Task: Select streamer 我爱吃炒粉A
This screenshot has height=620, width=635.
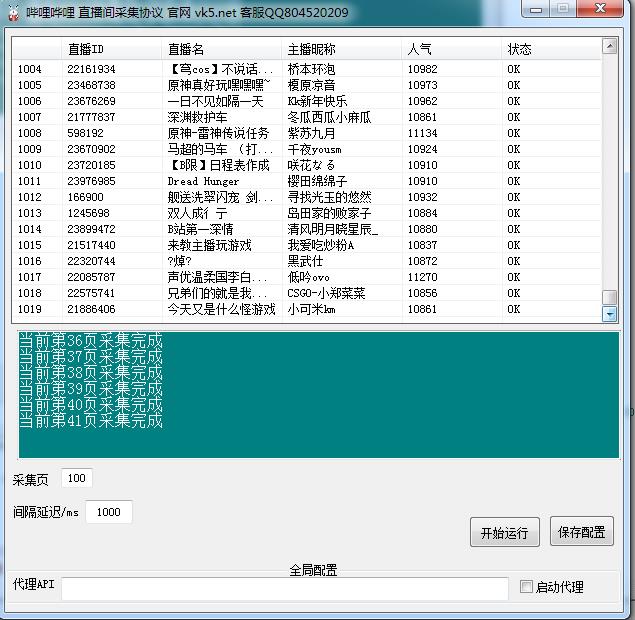Action: click(320, 245)
